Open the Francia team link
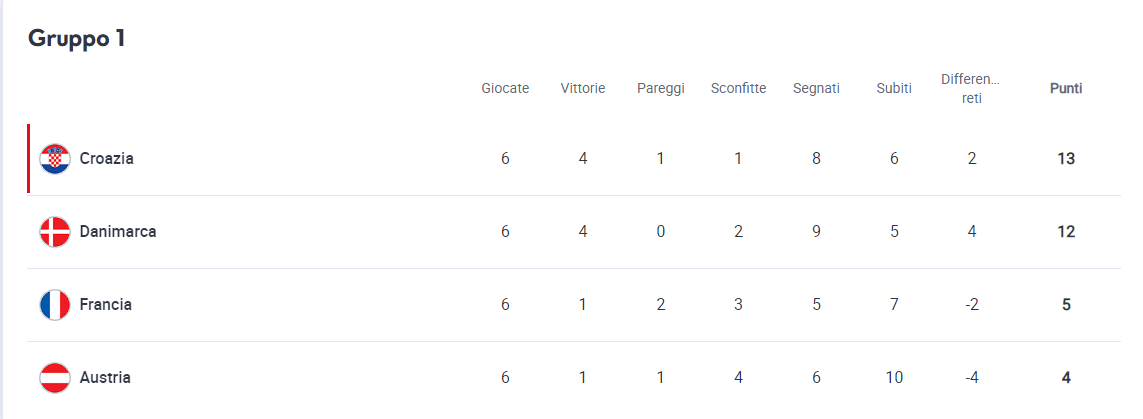The width and height of the screenshot is (1143, 419). 106,305
